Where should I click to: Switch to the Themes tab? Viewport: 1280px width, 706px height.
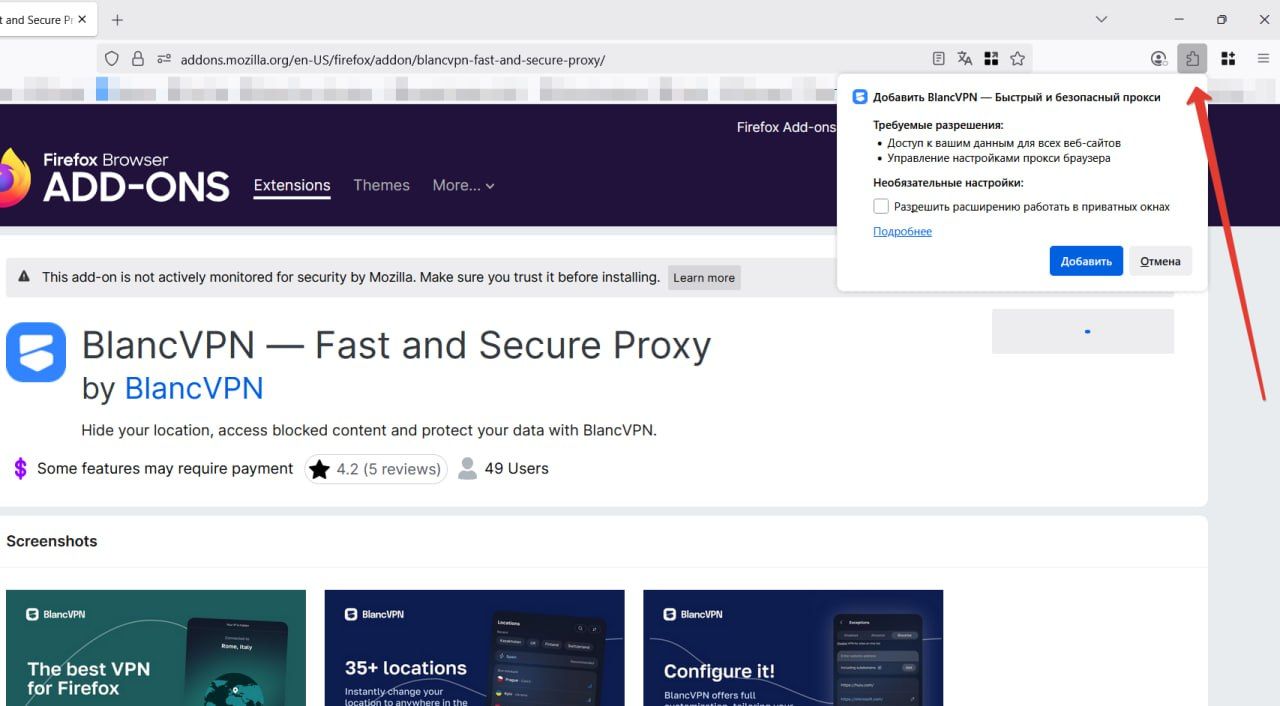coord(381,185)
